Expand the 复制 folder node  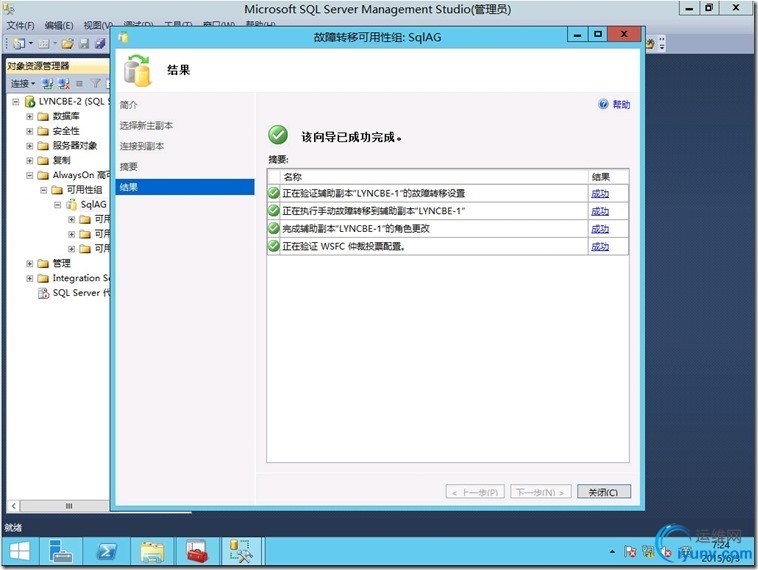click(29, 161)
